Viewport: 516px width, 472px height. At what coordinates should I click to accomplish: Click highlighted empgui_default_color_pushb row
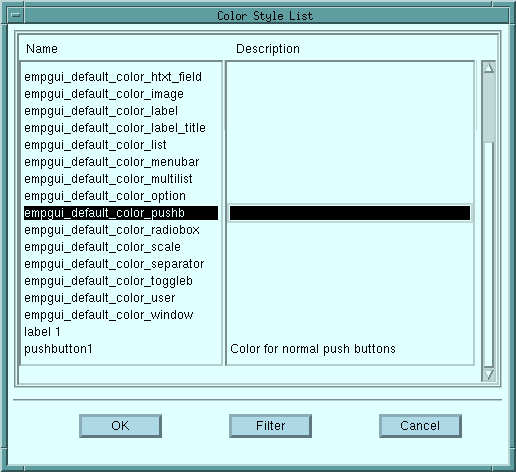[x=121, y=213]
